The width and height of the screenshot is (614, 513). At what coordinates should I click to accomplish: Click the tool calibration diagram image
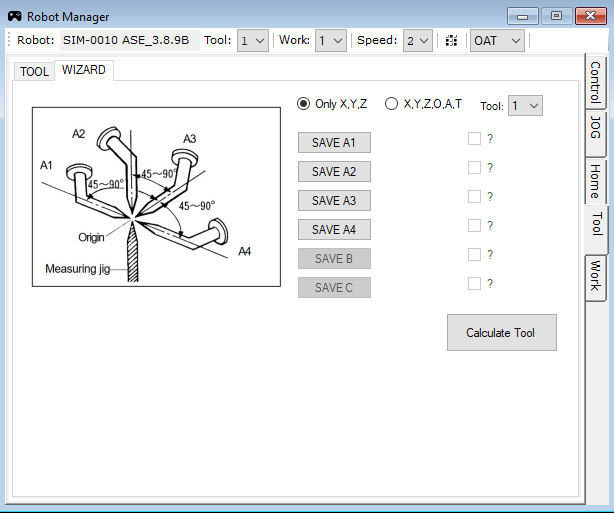[x=156, y=197]
